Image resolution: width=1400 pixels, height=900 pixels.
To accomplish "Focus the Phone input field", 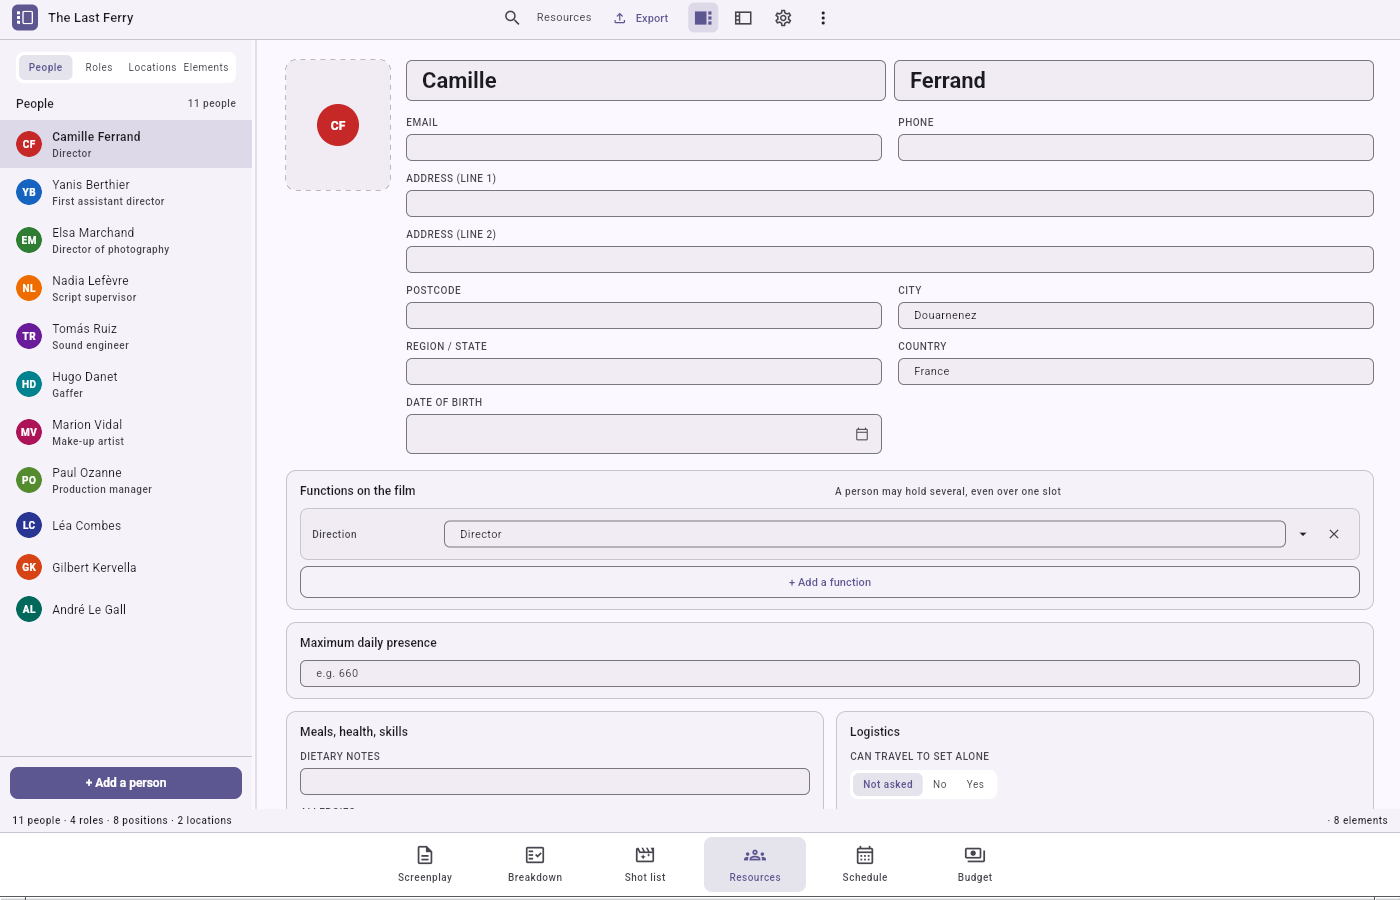I will [x=1136, y=147].
